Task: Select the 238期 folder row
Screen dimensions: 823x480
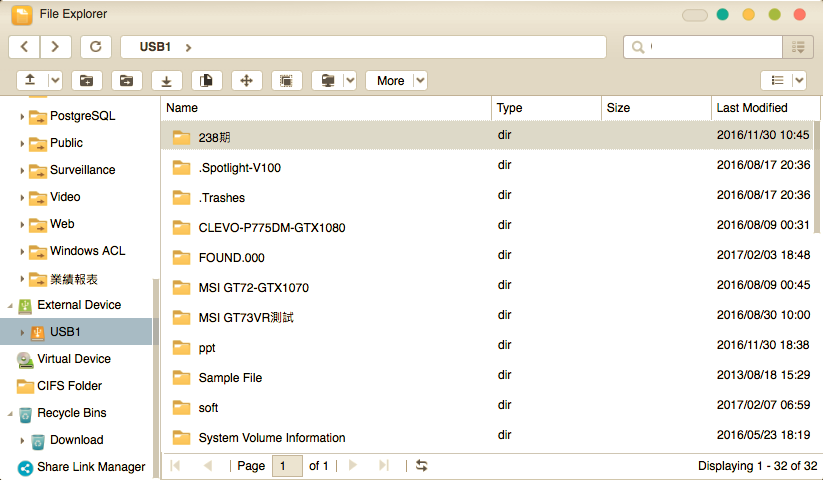Action: pyautogui.click(x=487, y=135)
